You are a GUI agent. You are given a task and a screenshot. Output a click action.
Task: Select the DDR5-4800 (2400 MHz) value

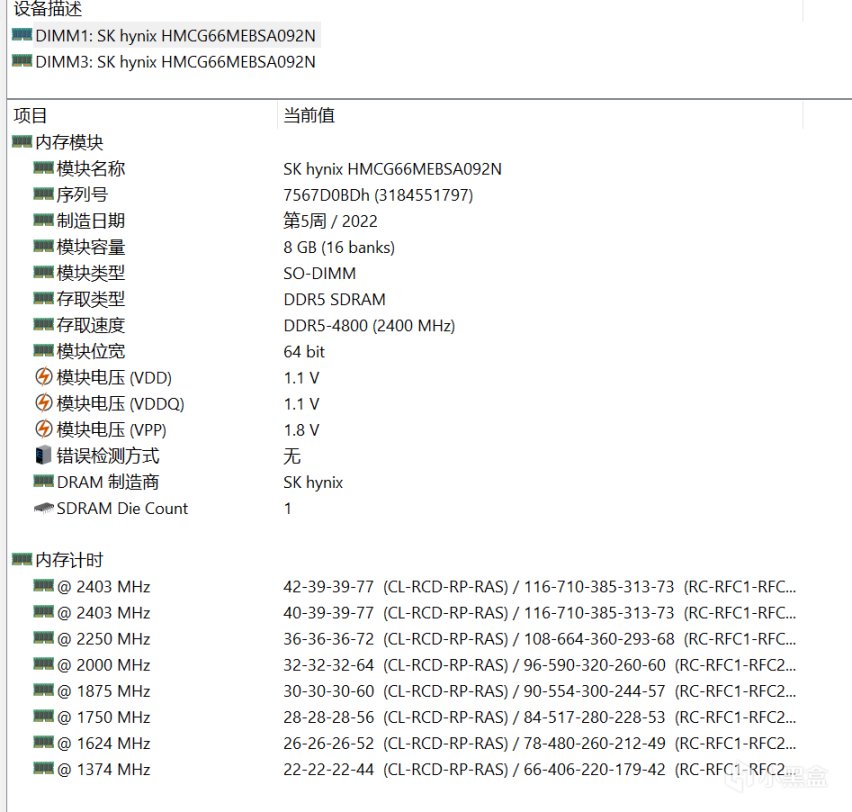click(x=369, y=326)
